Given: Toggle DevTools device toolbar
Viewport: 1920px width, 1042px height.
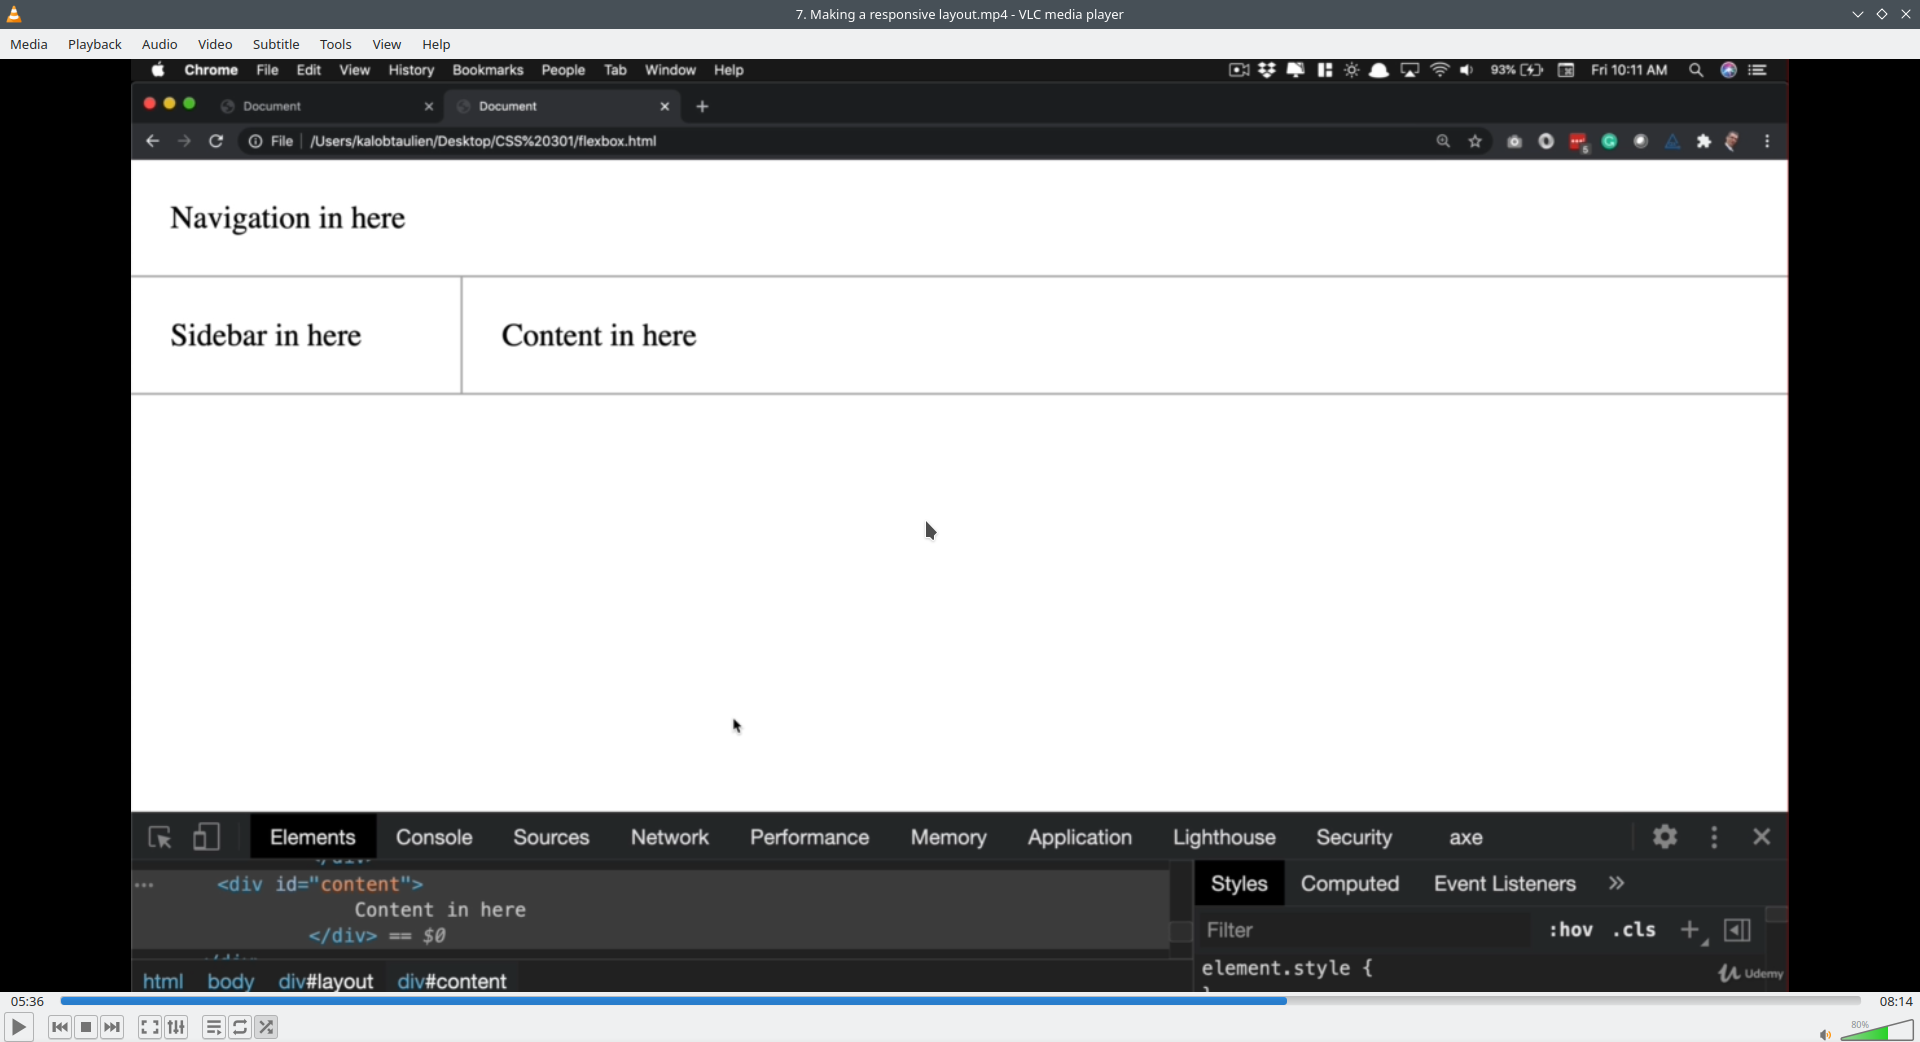Looking at the screenshot, I should [206, 837].
